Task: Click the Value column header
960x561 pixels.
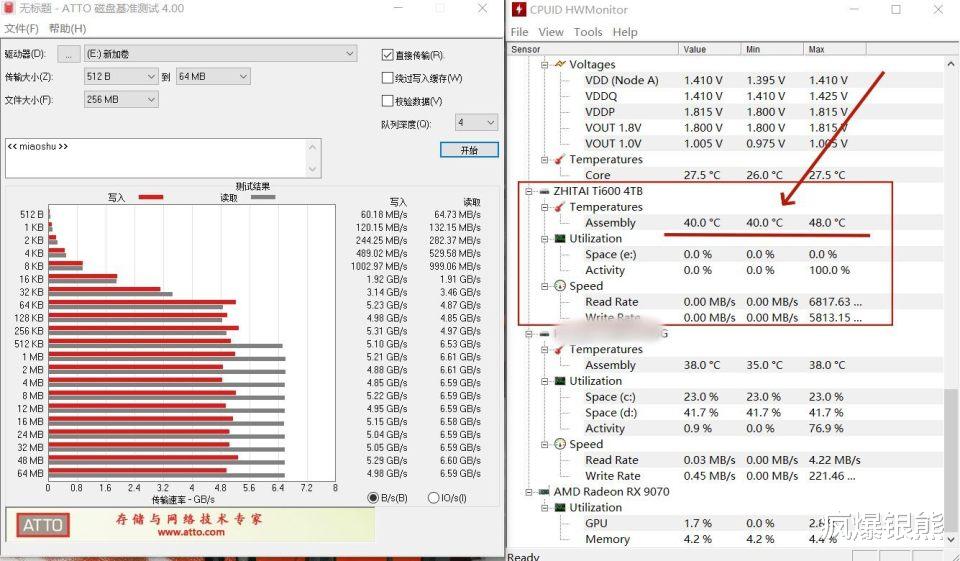Action: (x=710, y=49)
